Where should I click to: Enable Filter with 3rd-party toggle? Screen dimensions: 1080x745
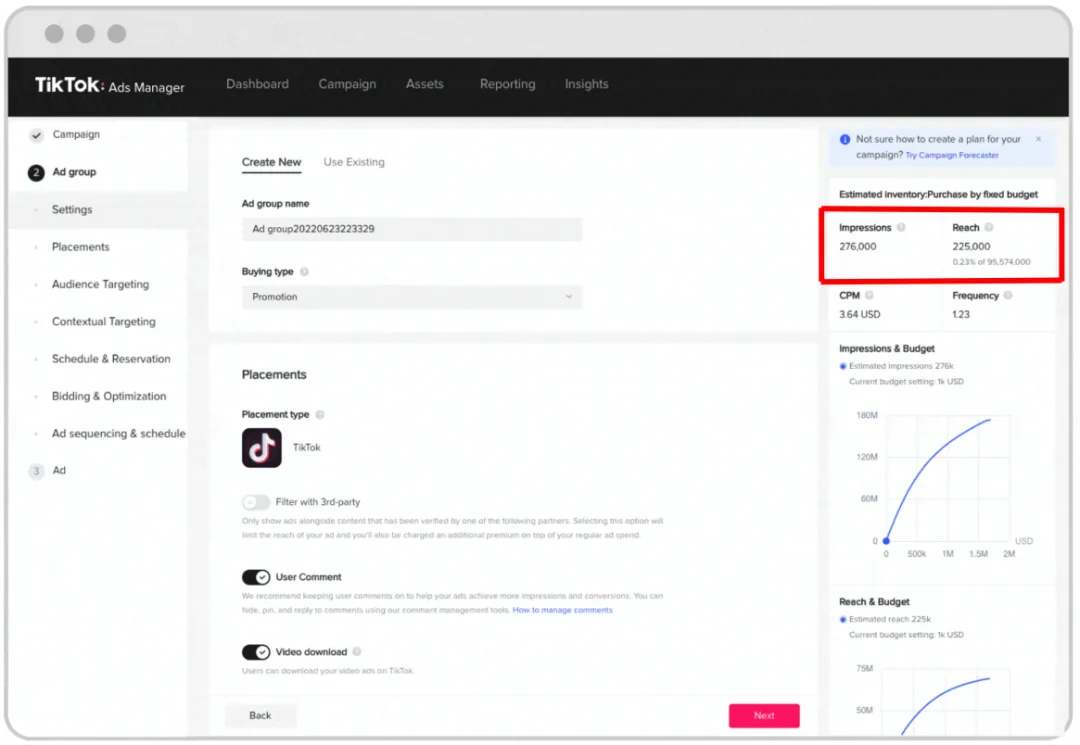pos(256,502)
